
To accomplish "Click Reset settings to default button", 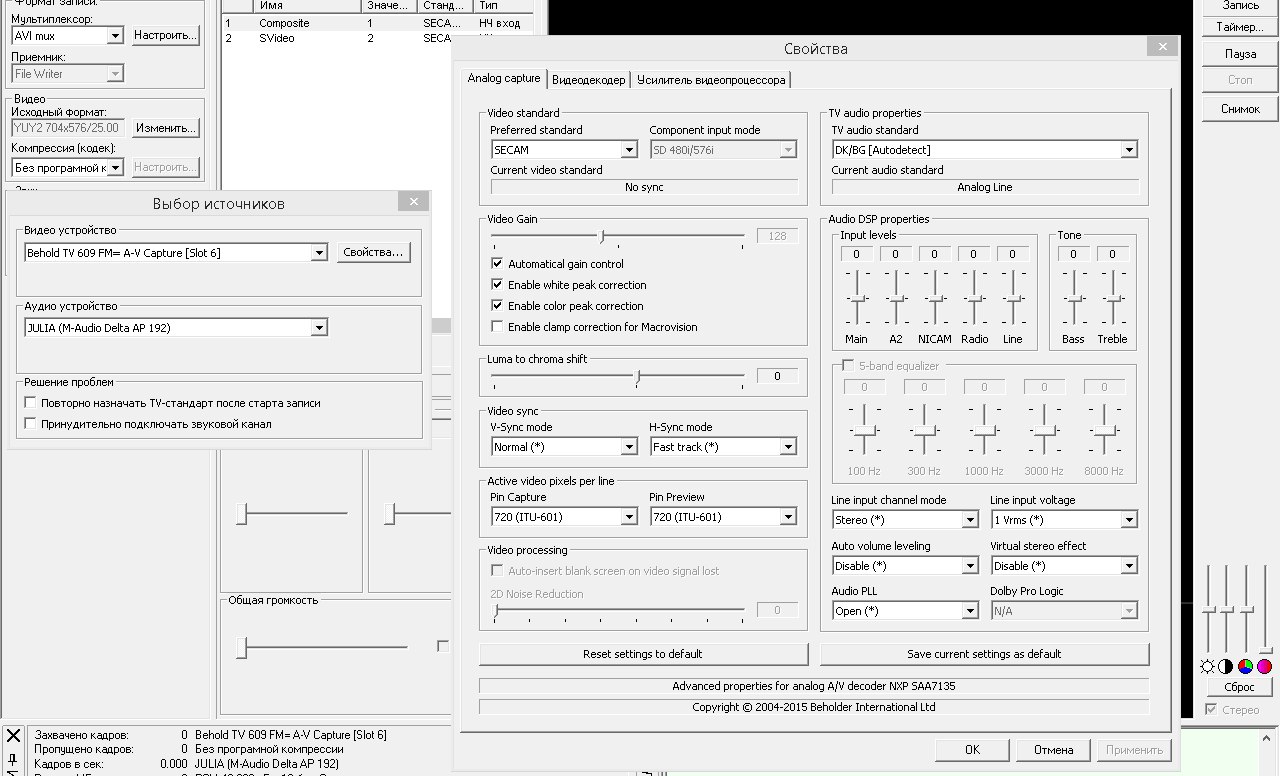I will (643, 654).
